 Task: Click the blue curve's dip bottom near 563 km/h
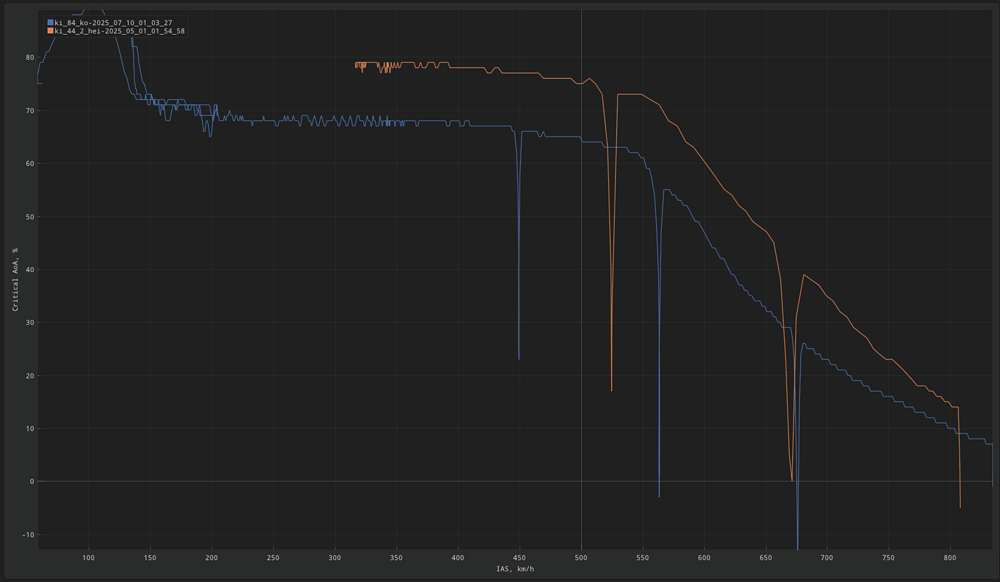[x=659, y=496]
